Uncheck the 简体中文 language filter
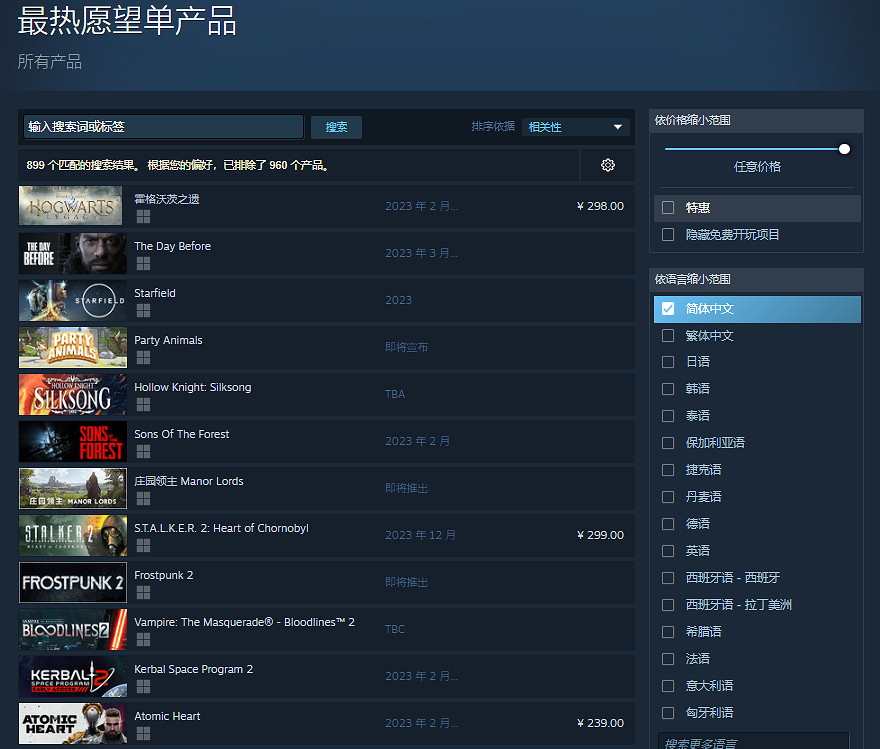Screen dimensions: 880x749 668,309
